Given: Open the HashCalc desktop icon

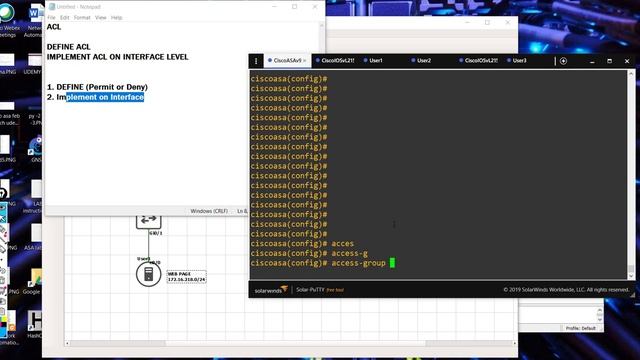Looking at the screenshot, I should coord(34,324).
